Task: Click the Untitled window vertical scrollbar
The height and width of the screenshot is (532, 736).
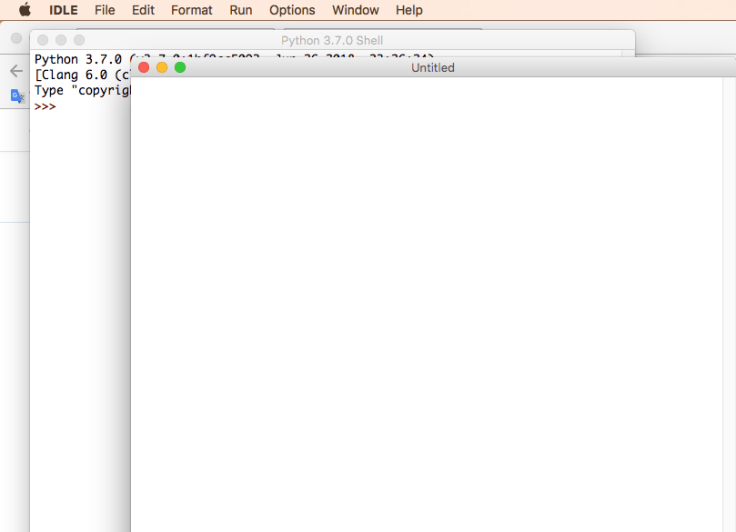Action: pyautogui.click(x=728, y=300)
